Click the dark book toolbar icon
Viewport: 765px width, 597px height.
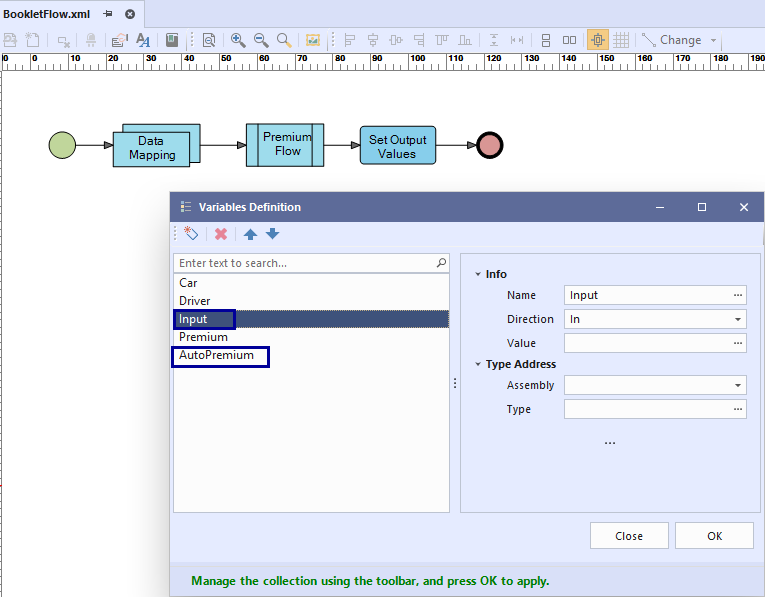click(172, 40)
